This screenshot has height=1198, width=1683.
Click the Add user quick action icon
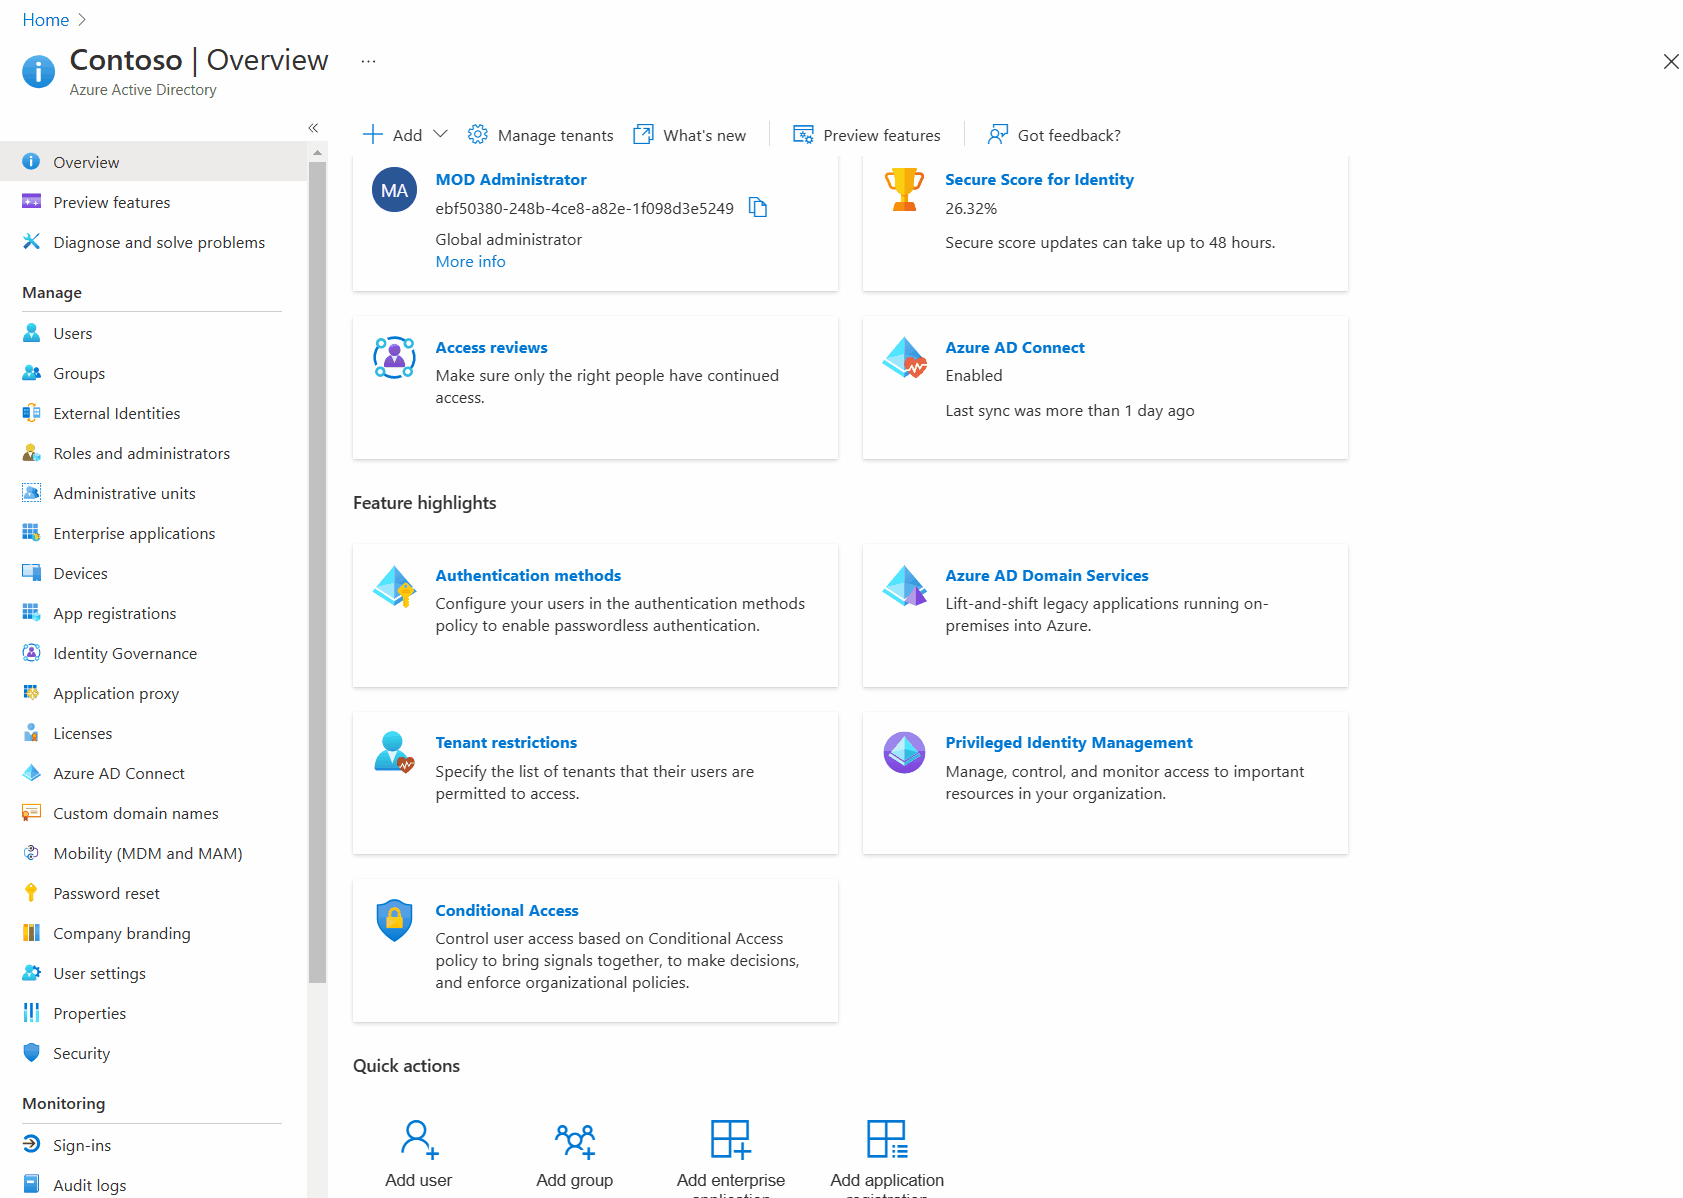tap(419, 1139)
